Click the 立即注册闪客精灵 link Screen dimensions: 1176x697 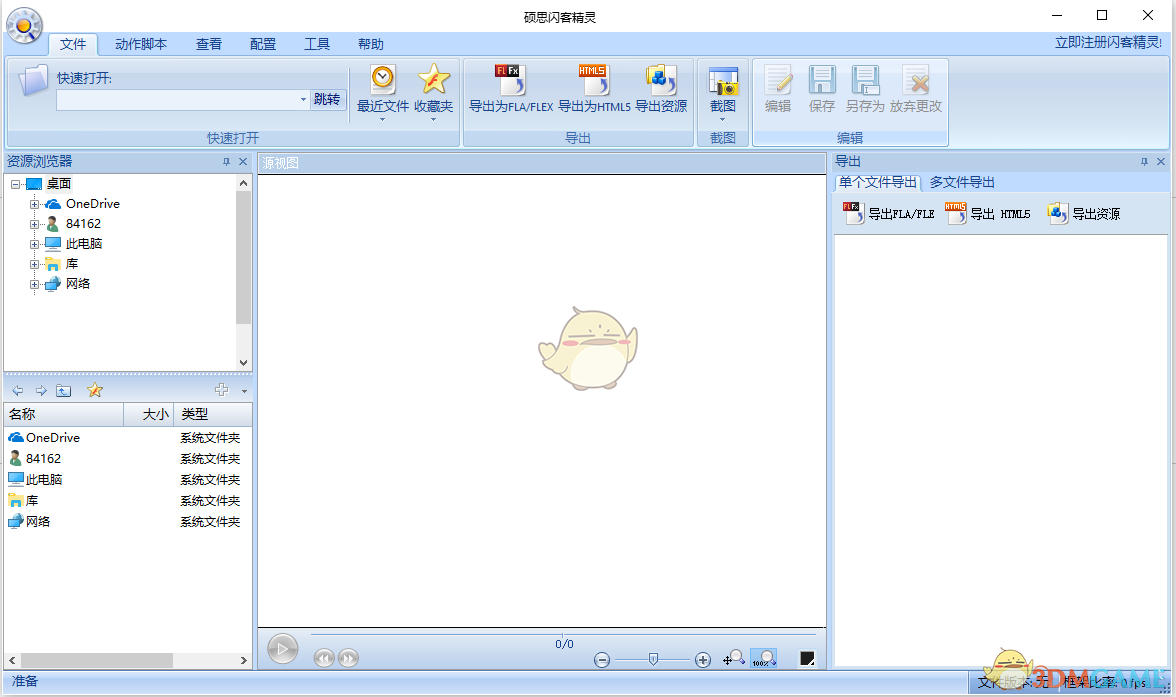(x=1108, y=42)
